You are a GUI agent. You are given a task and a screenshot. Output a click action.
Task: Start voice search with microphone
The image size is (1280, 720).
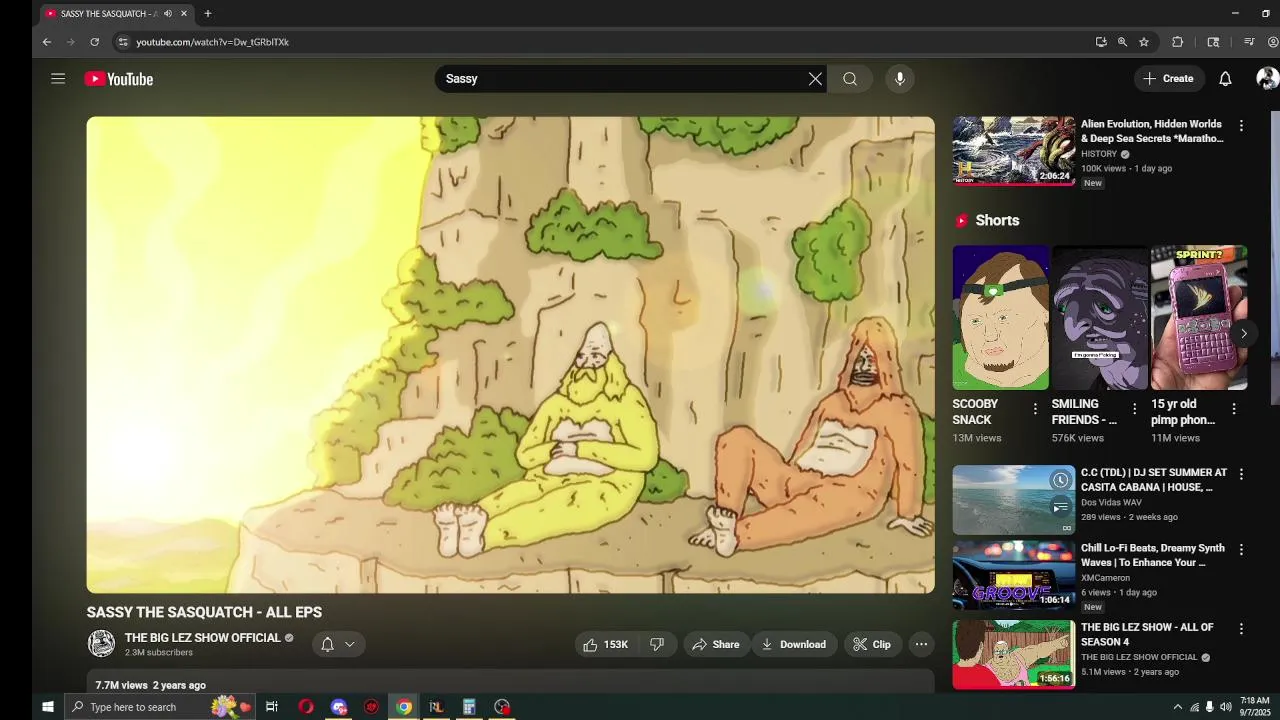point(900,79)
